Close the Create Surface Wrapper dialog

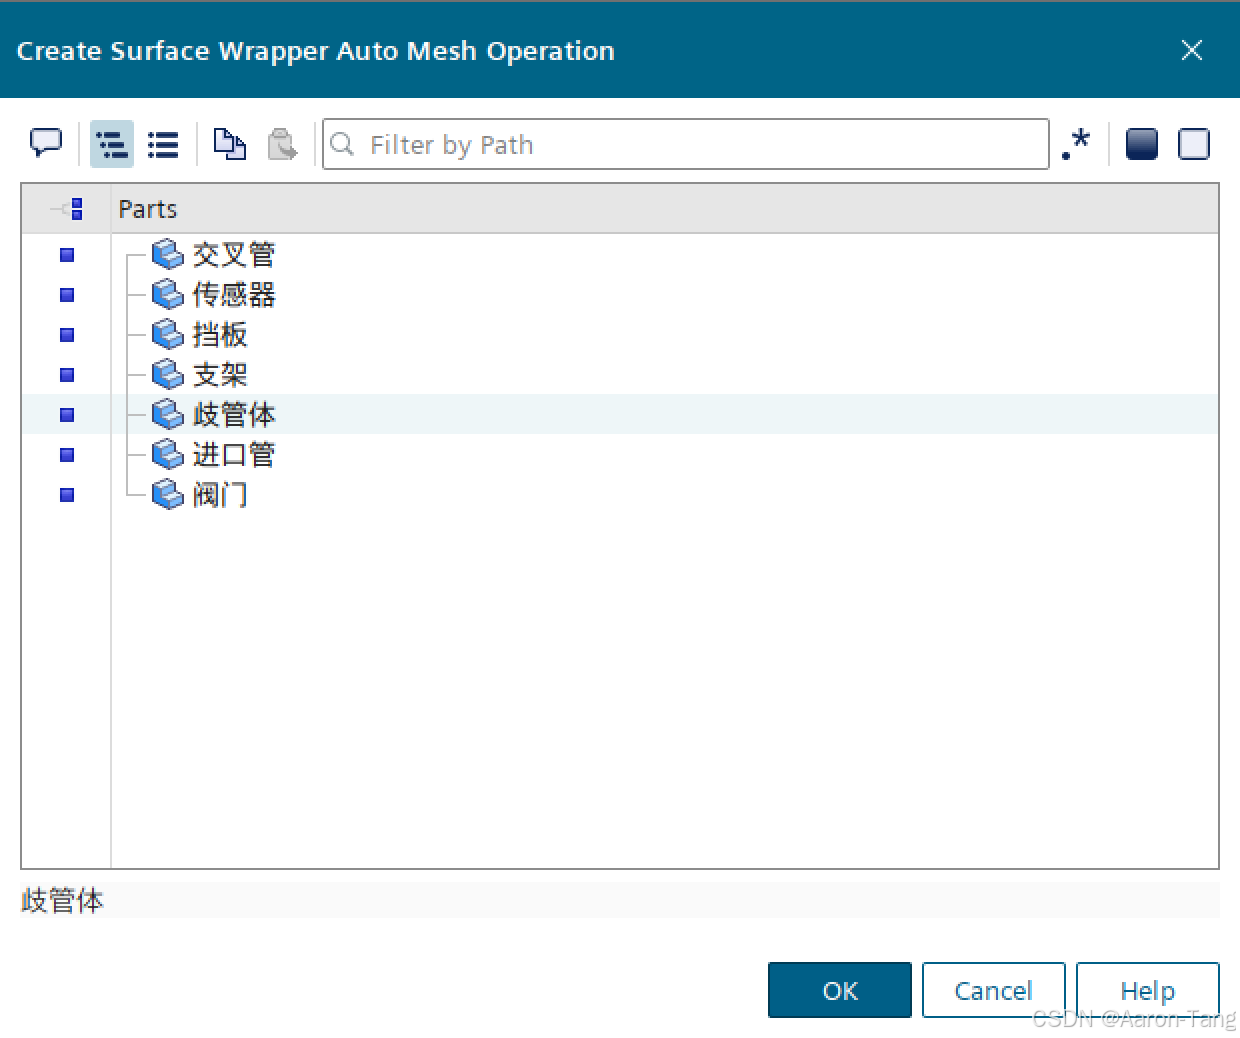pos(1192,50)
